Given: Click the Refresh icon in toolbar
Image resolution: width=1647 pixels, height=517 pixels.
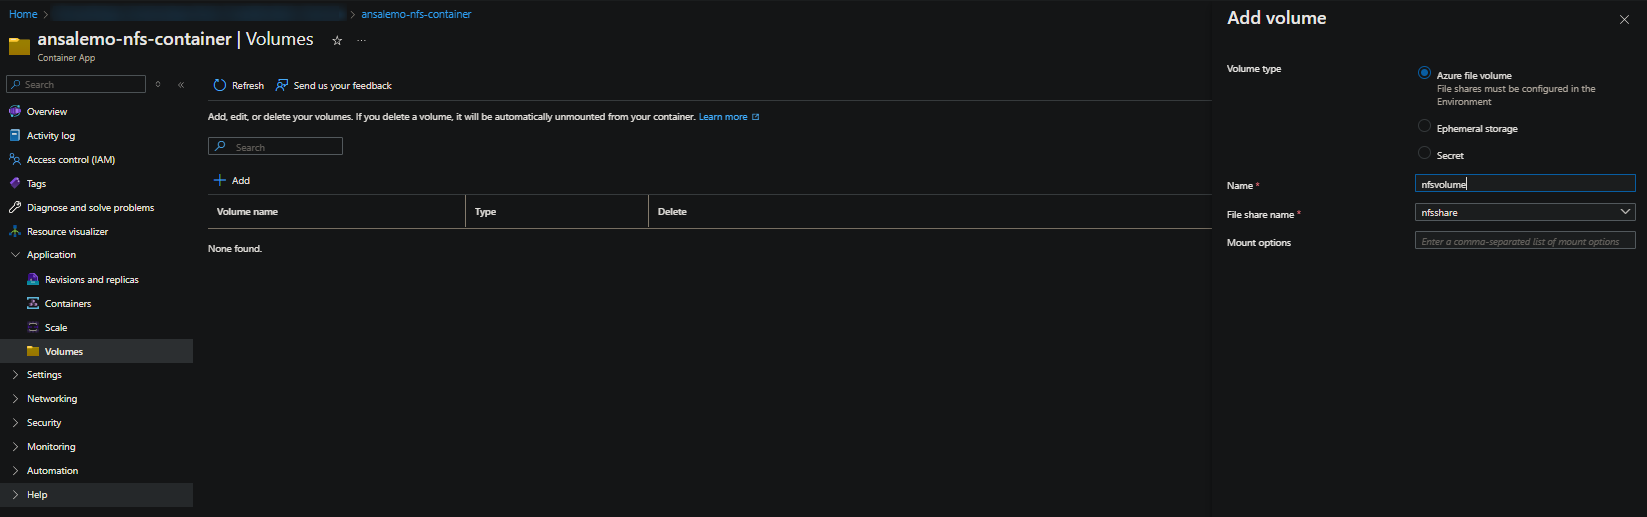Looking at the screenshot, I should point(220,86).
